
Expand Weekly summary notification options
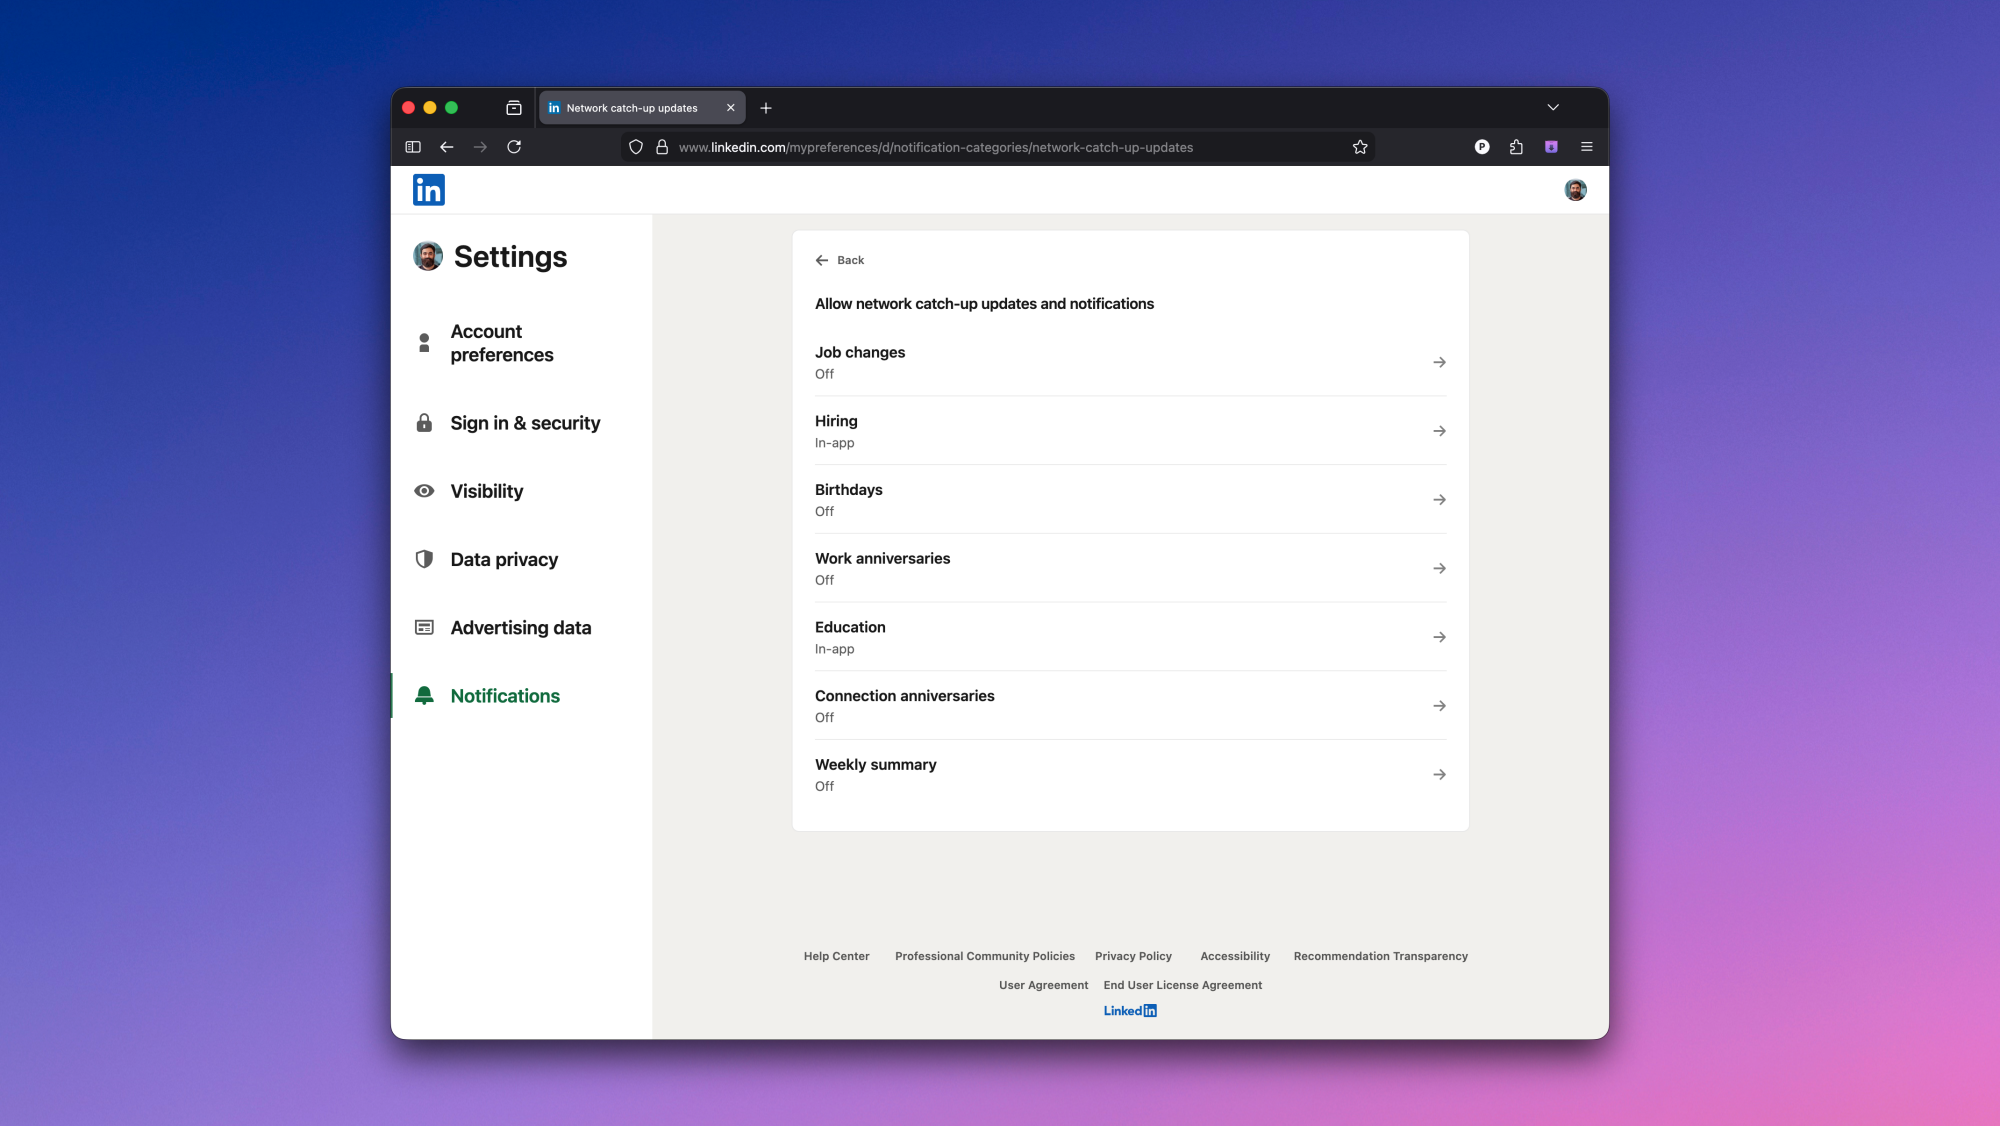point(1439,775)
